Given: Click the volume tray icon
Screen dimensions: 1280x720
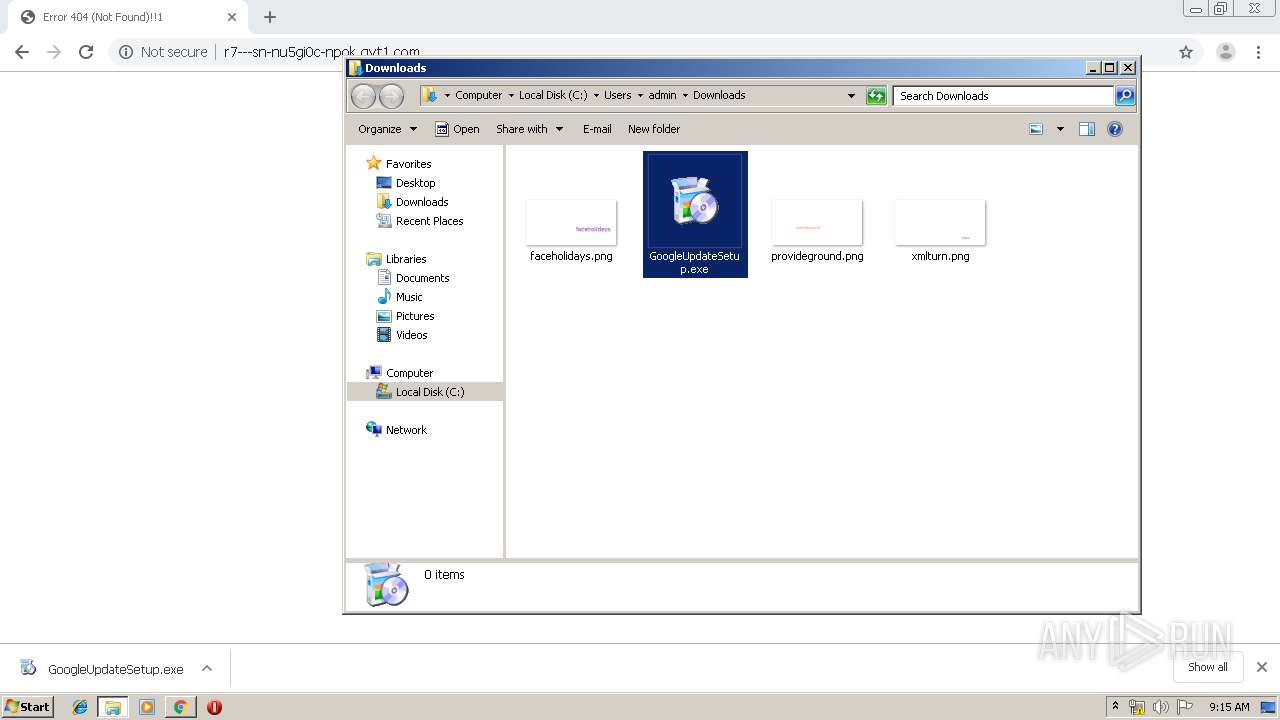Looking at the screenshot, I should coord(1160,707).
